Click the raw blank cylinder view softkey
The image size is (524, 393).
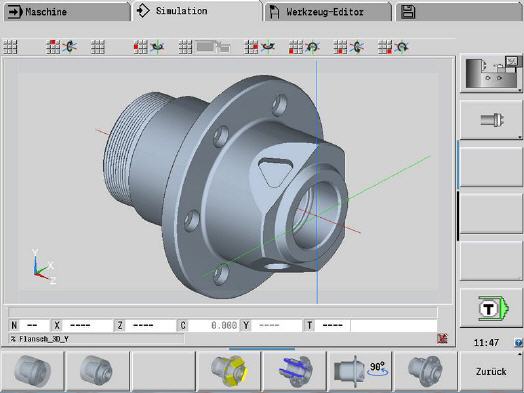32,371
